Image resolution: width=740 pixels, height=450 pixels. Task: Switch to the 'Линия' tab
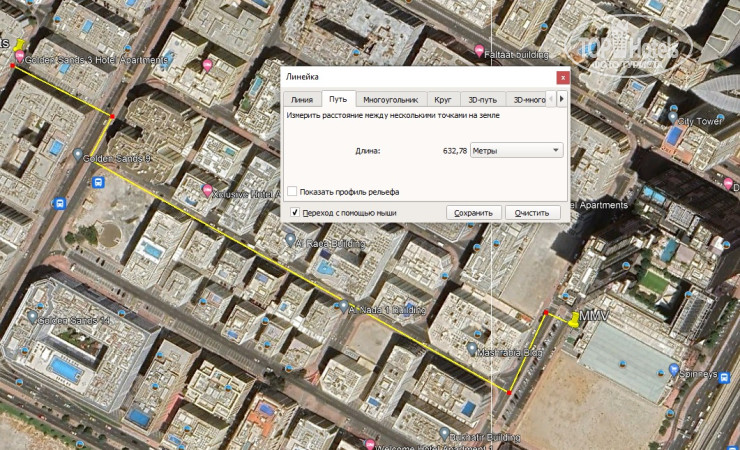[301, 100]
